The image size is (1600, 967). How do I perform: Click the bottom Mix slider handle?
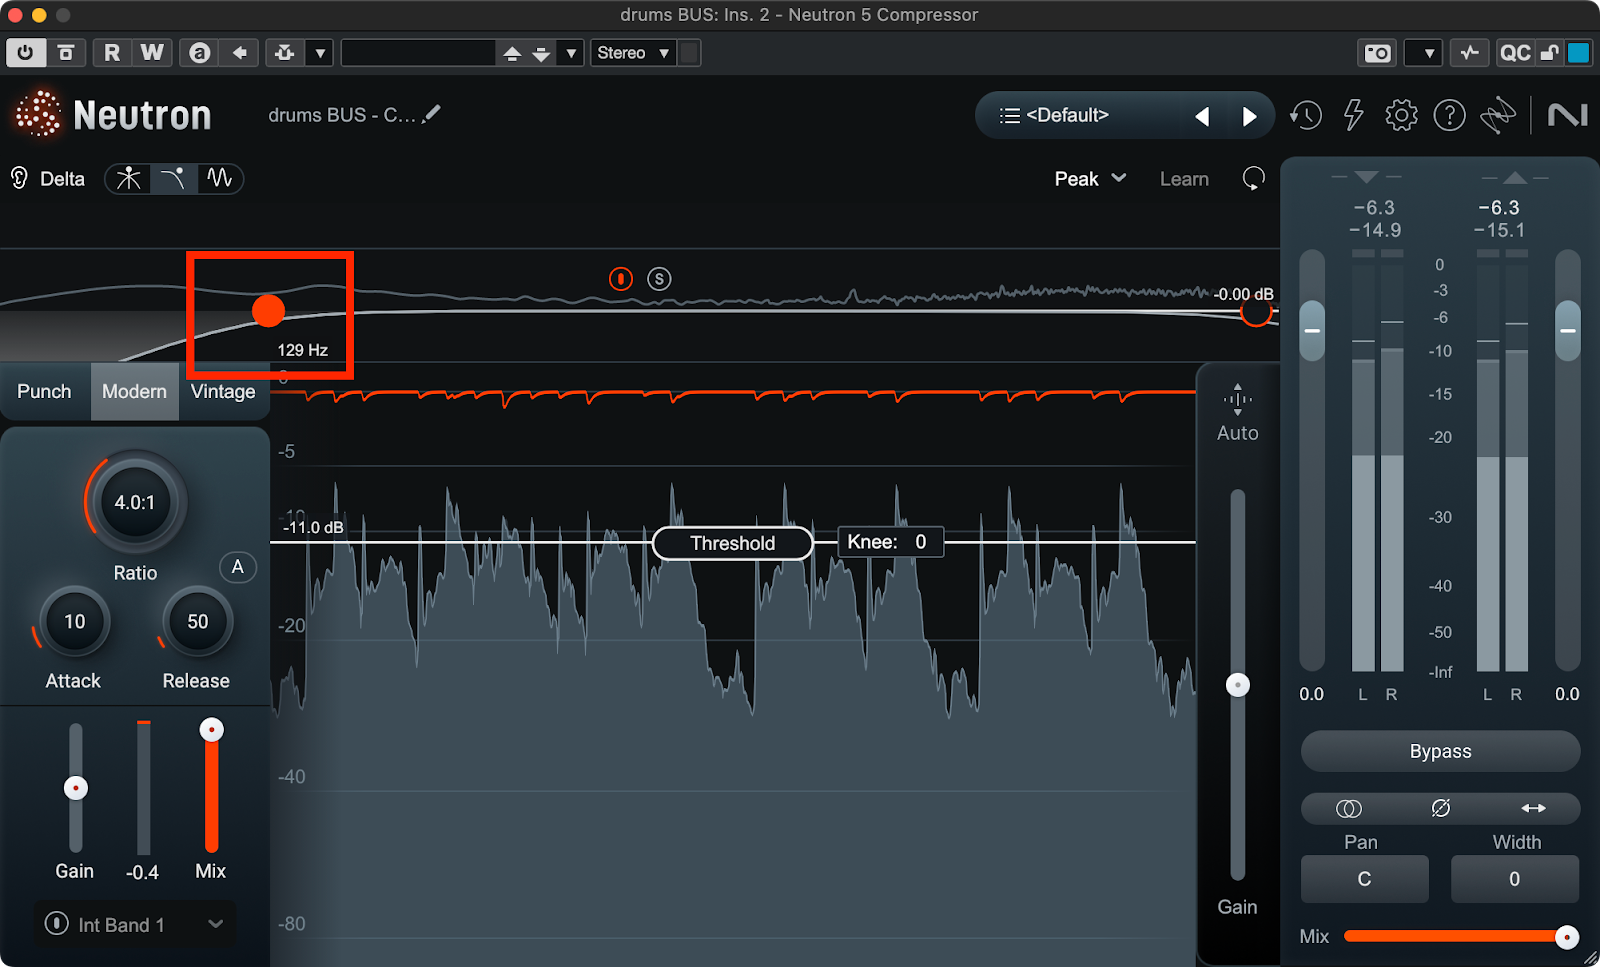click(1566, 937)
